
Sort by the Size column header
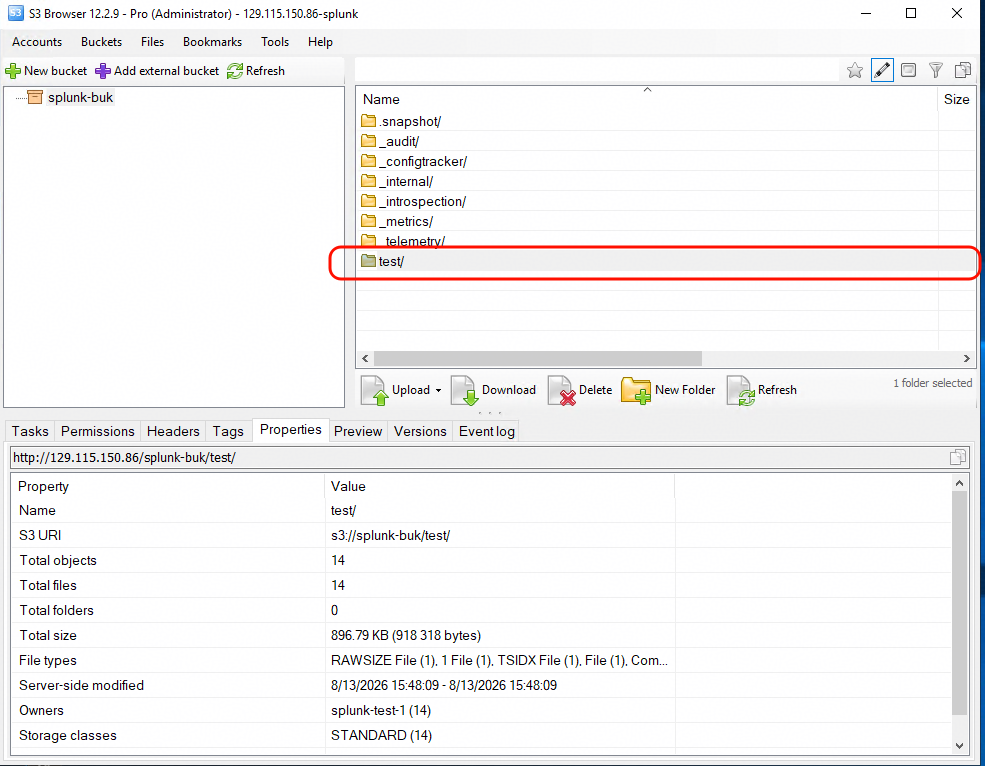[x=957, y=99]
